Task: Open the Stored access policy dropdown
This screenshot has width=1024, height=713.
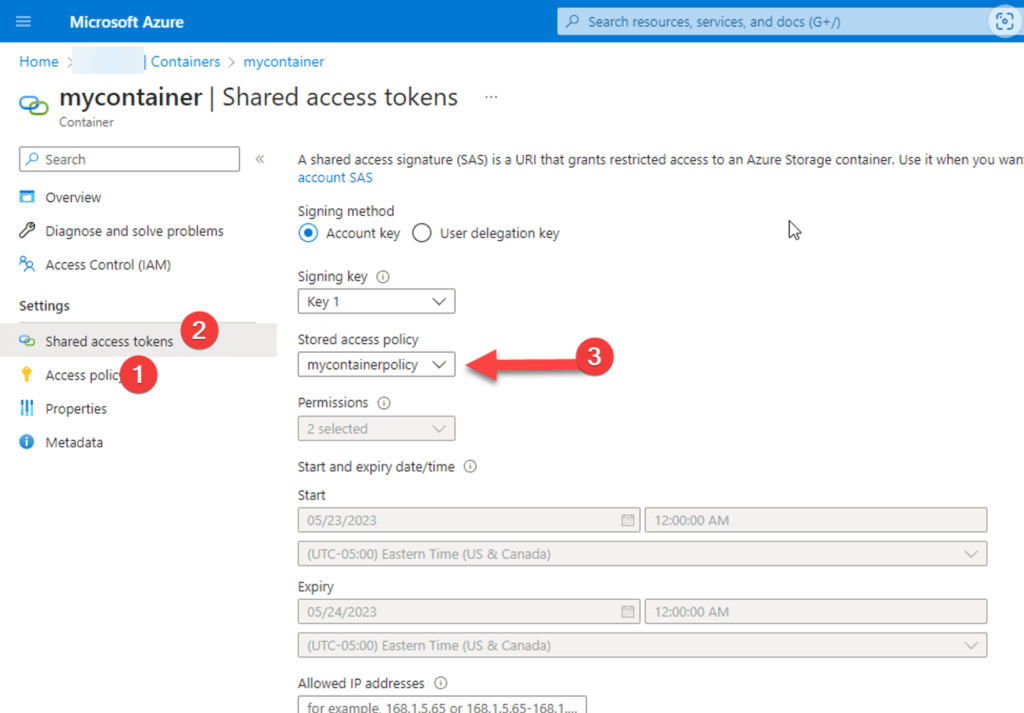Action: tap(376, 364)
